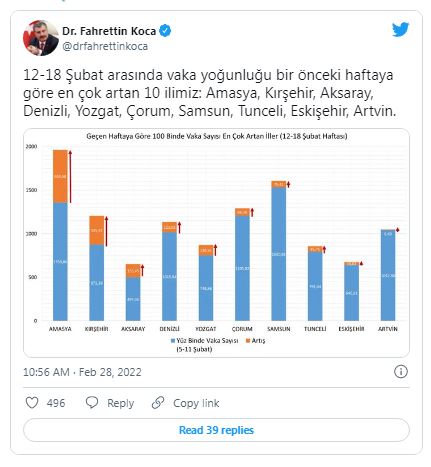The height and width of the screenshot is (467, 431).
Task: Open the tweet info circle icon
Action: tap(401, 371)
